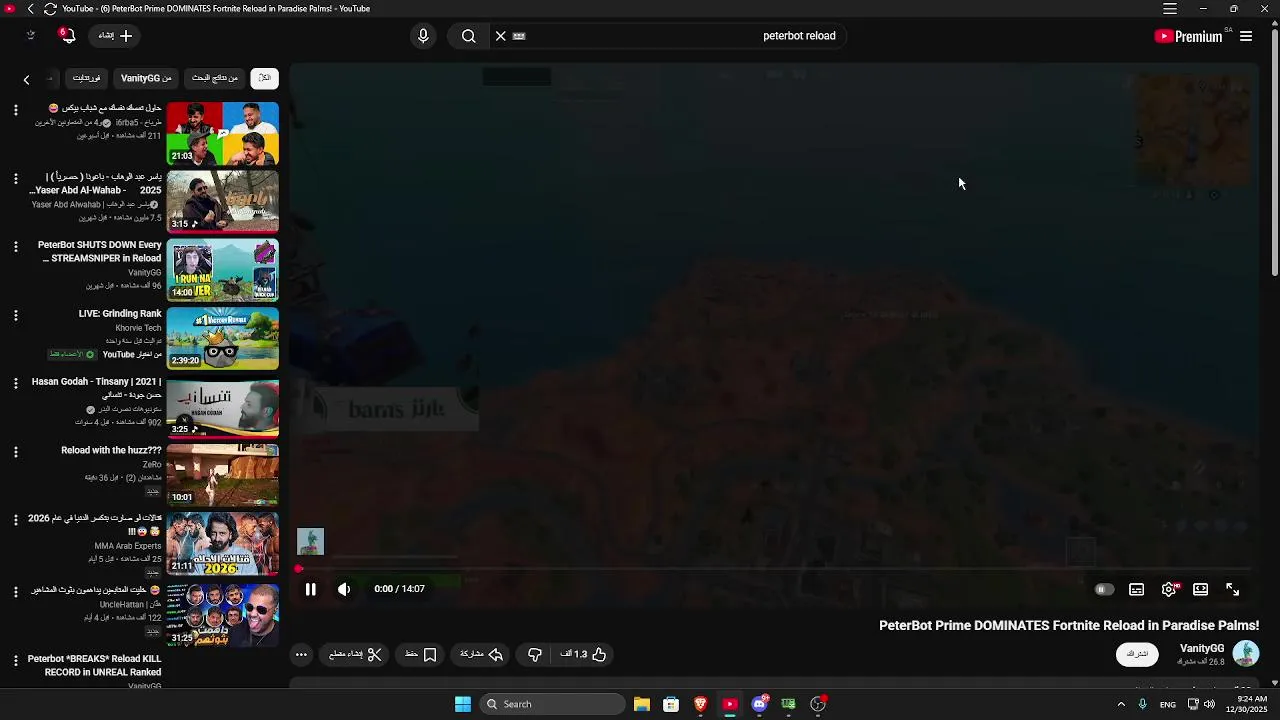
Task: Open the 21:03 video thumbnail
Action: click(x=222, y=133)
